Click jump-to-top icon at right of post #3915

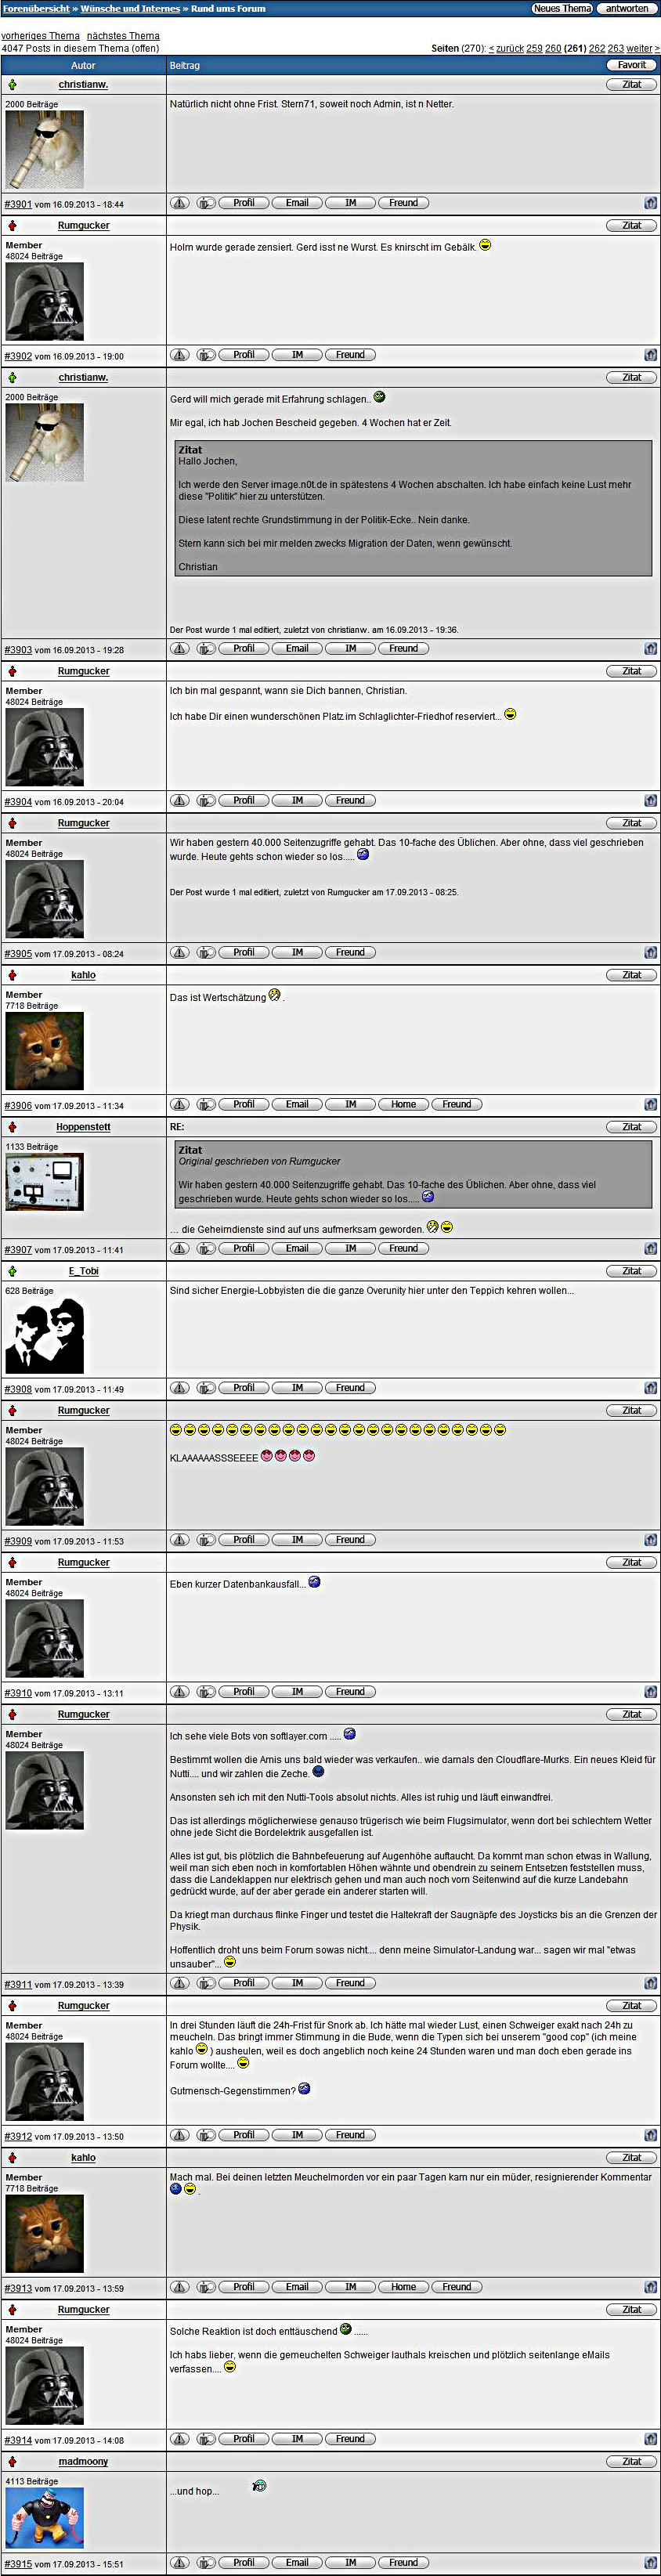point(650,2563)
